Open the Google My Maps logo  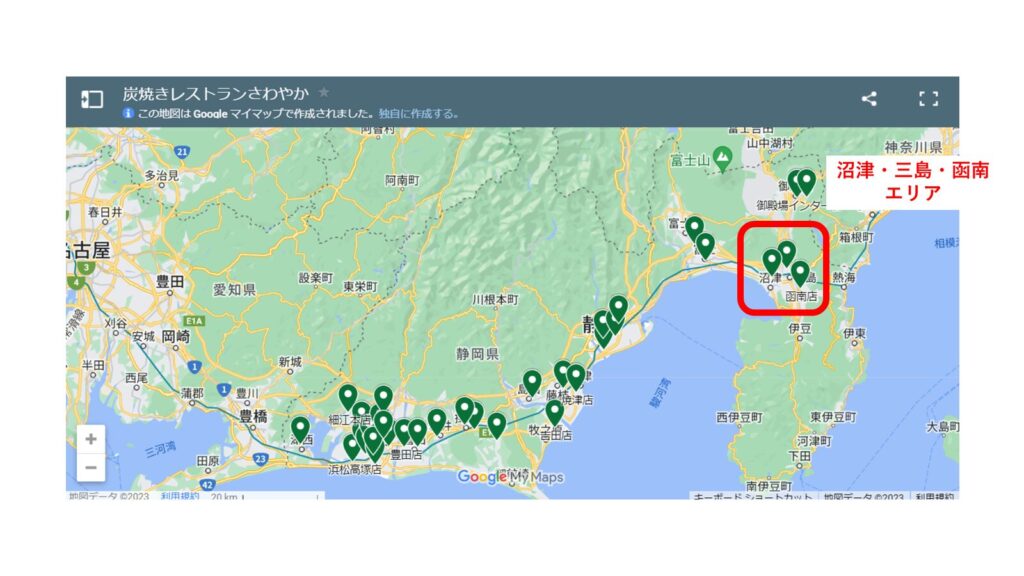pos(510,477)
